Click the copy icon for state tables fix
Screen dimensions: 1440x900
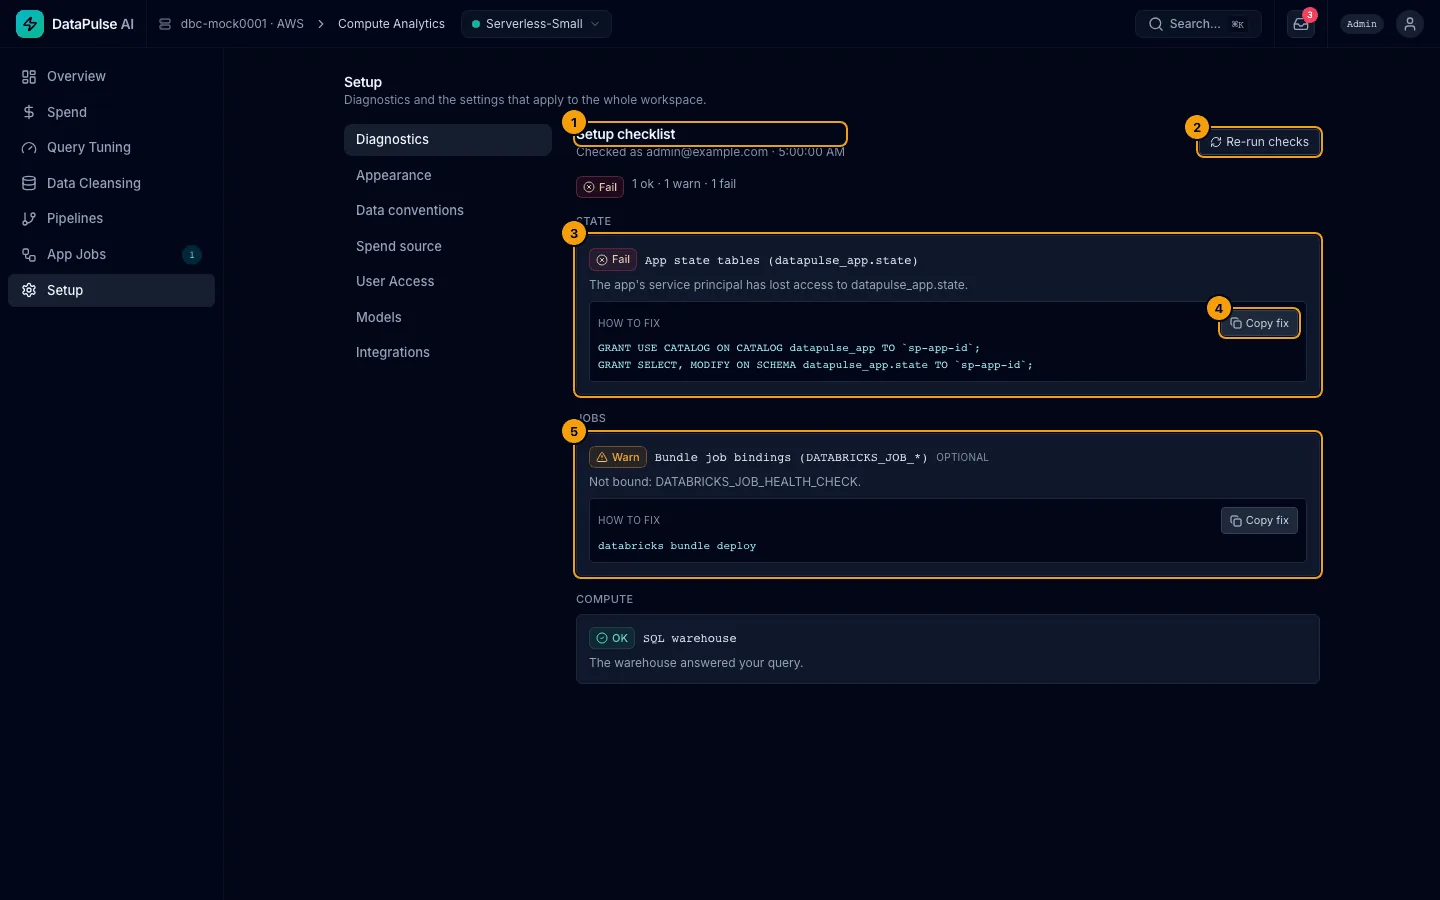pos(1236,323)
